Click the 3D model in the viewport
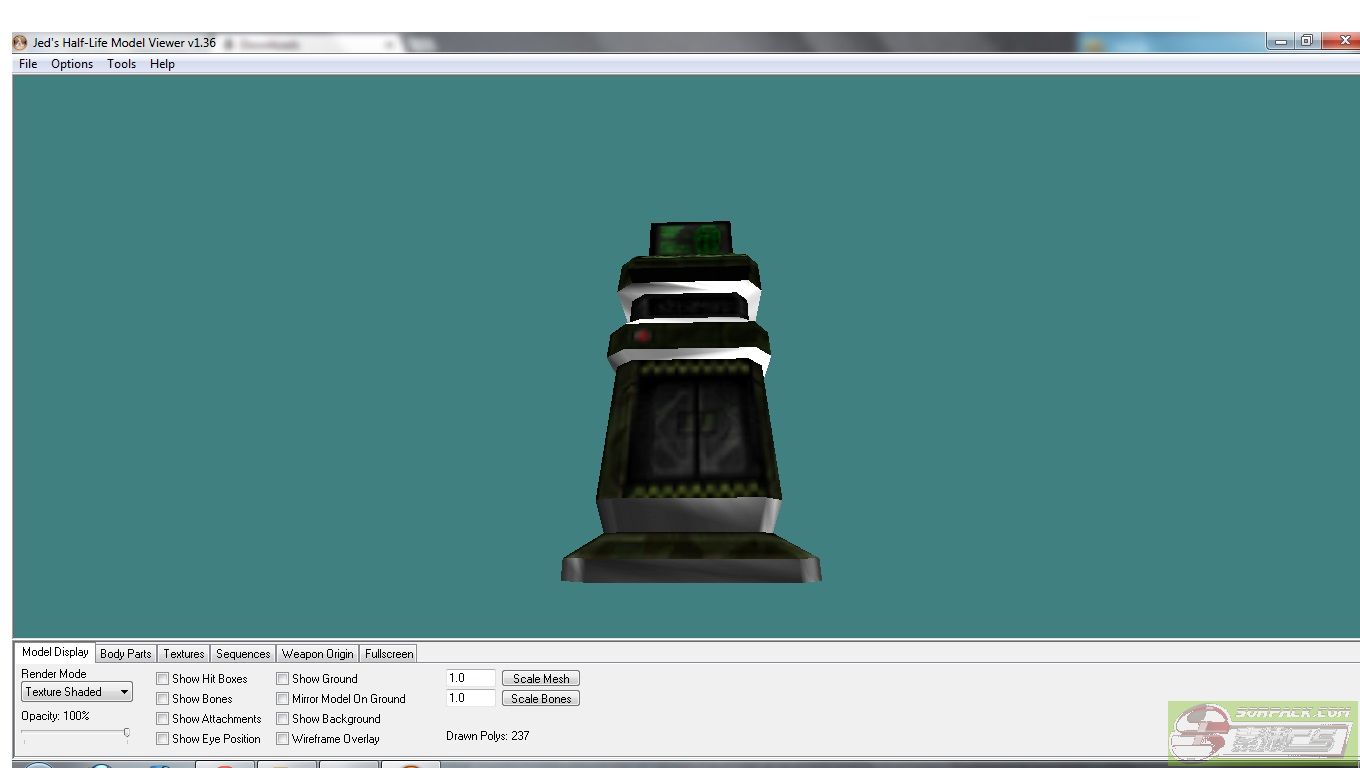The width and height of the screenshot is (1360, 768). click(690, 403)
